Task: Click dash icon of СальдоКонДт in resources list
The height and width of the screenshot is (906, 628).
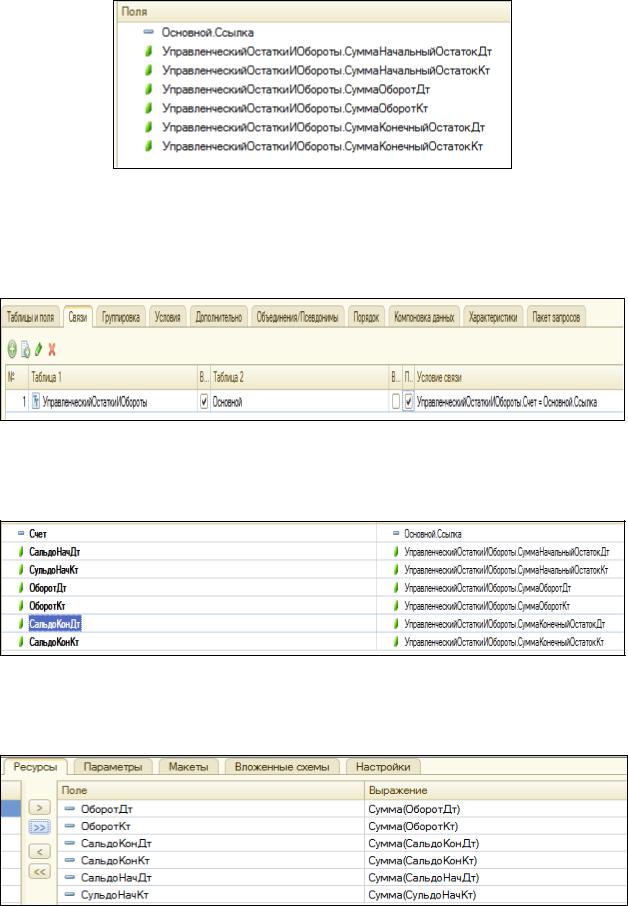Action: [70, 843]
